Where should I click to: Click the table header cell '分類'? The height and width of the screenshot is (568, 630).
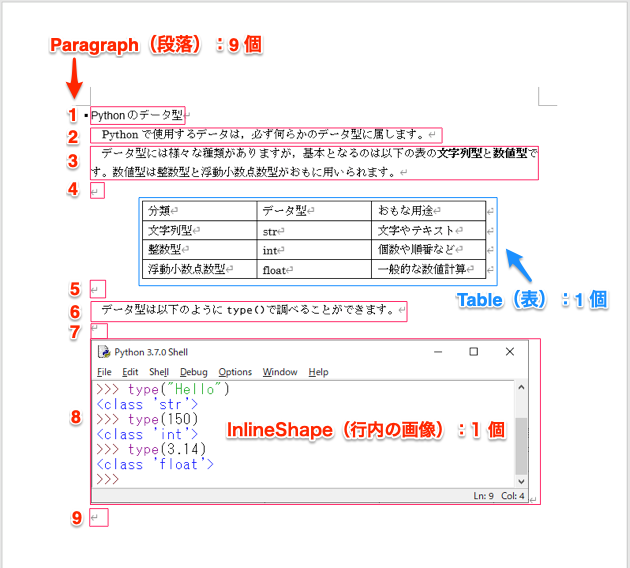[x=200, y=210]
